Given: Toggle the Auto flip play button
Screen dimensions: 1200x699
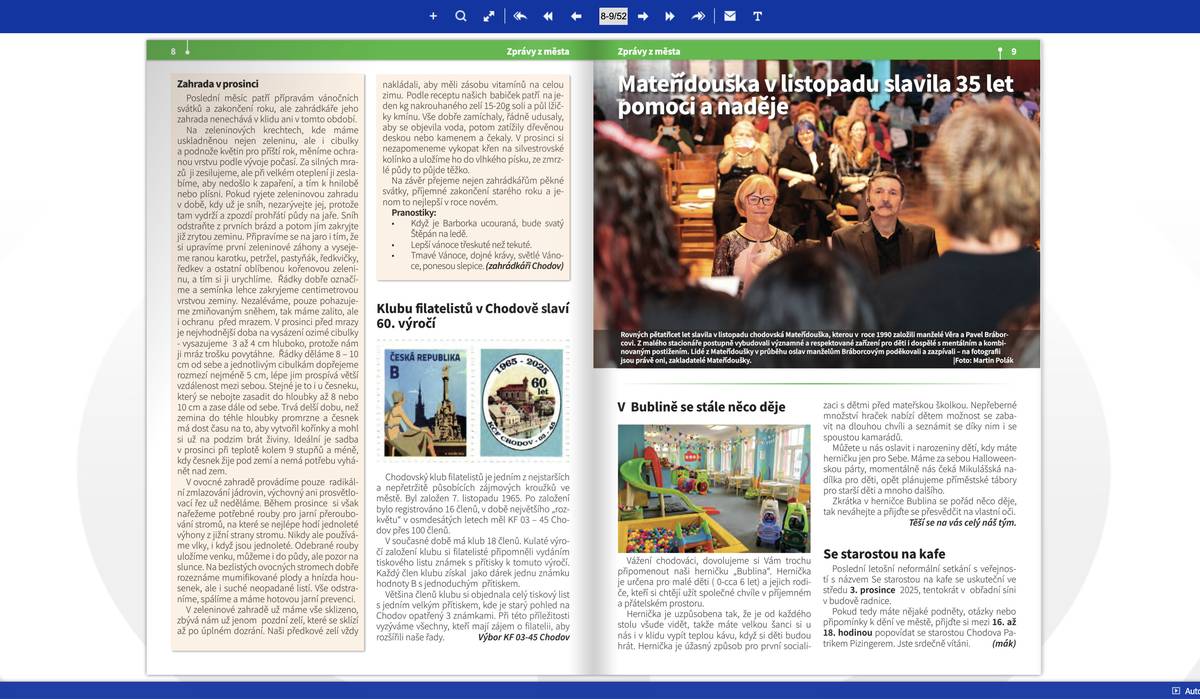Looking at the screenshot, I should point(1176,691).
